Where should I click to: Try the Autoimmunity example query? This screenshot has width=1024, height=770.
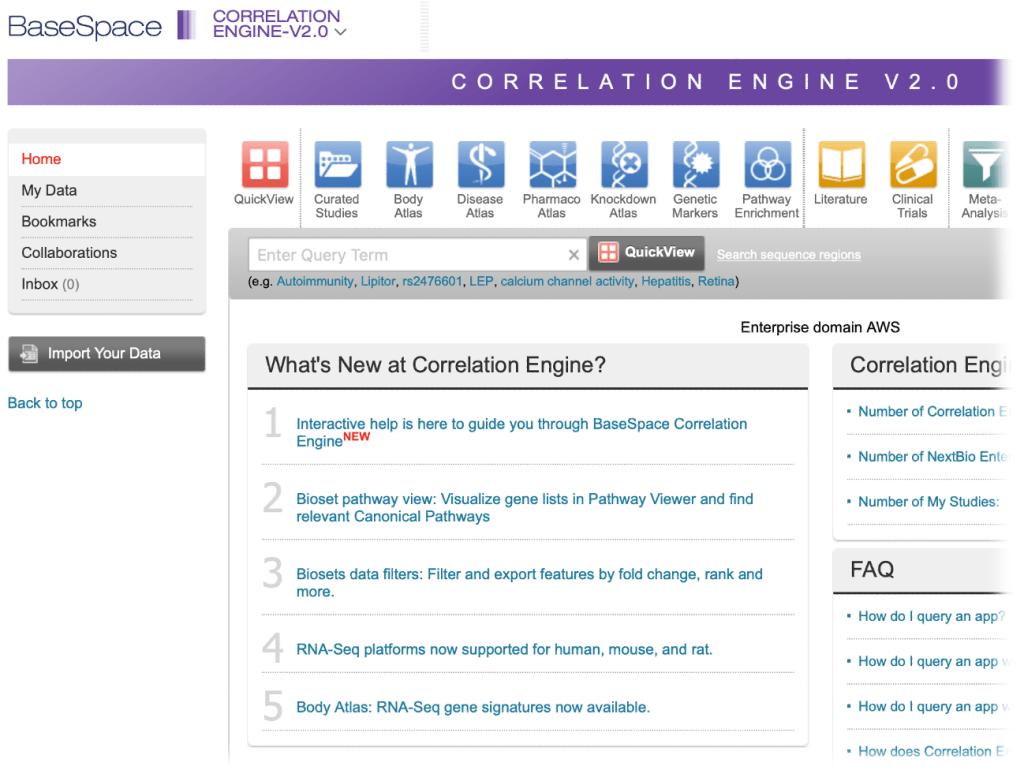pyautogui.click(x=315, y=281)
